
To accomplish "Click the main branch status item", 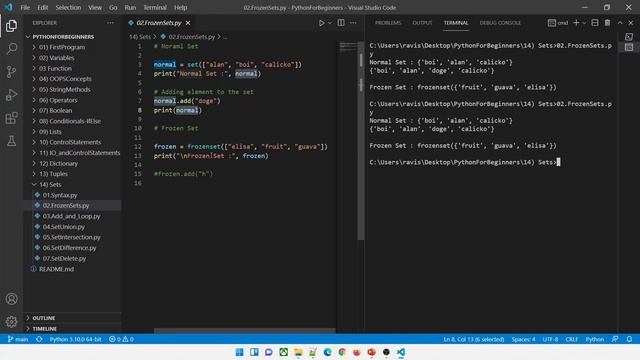I will (18, 339).
